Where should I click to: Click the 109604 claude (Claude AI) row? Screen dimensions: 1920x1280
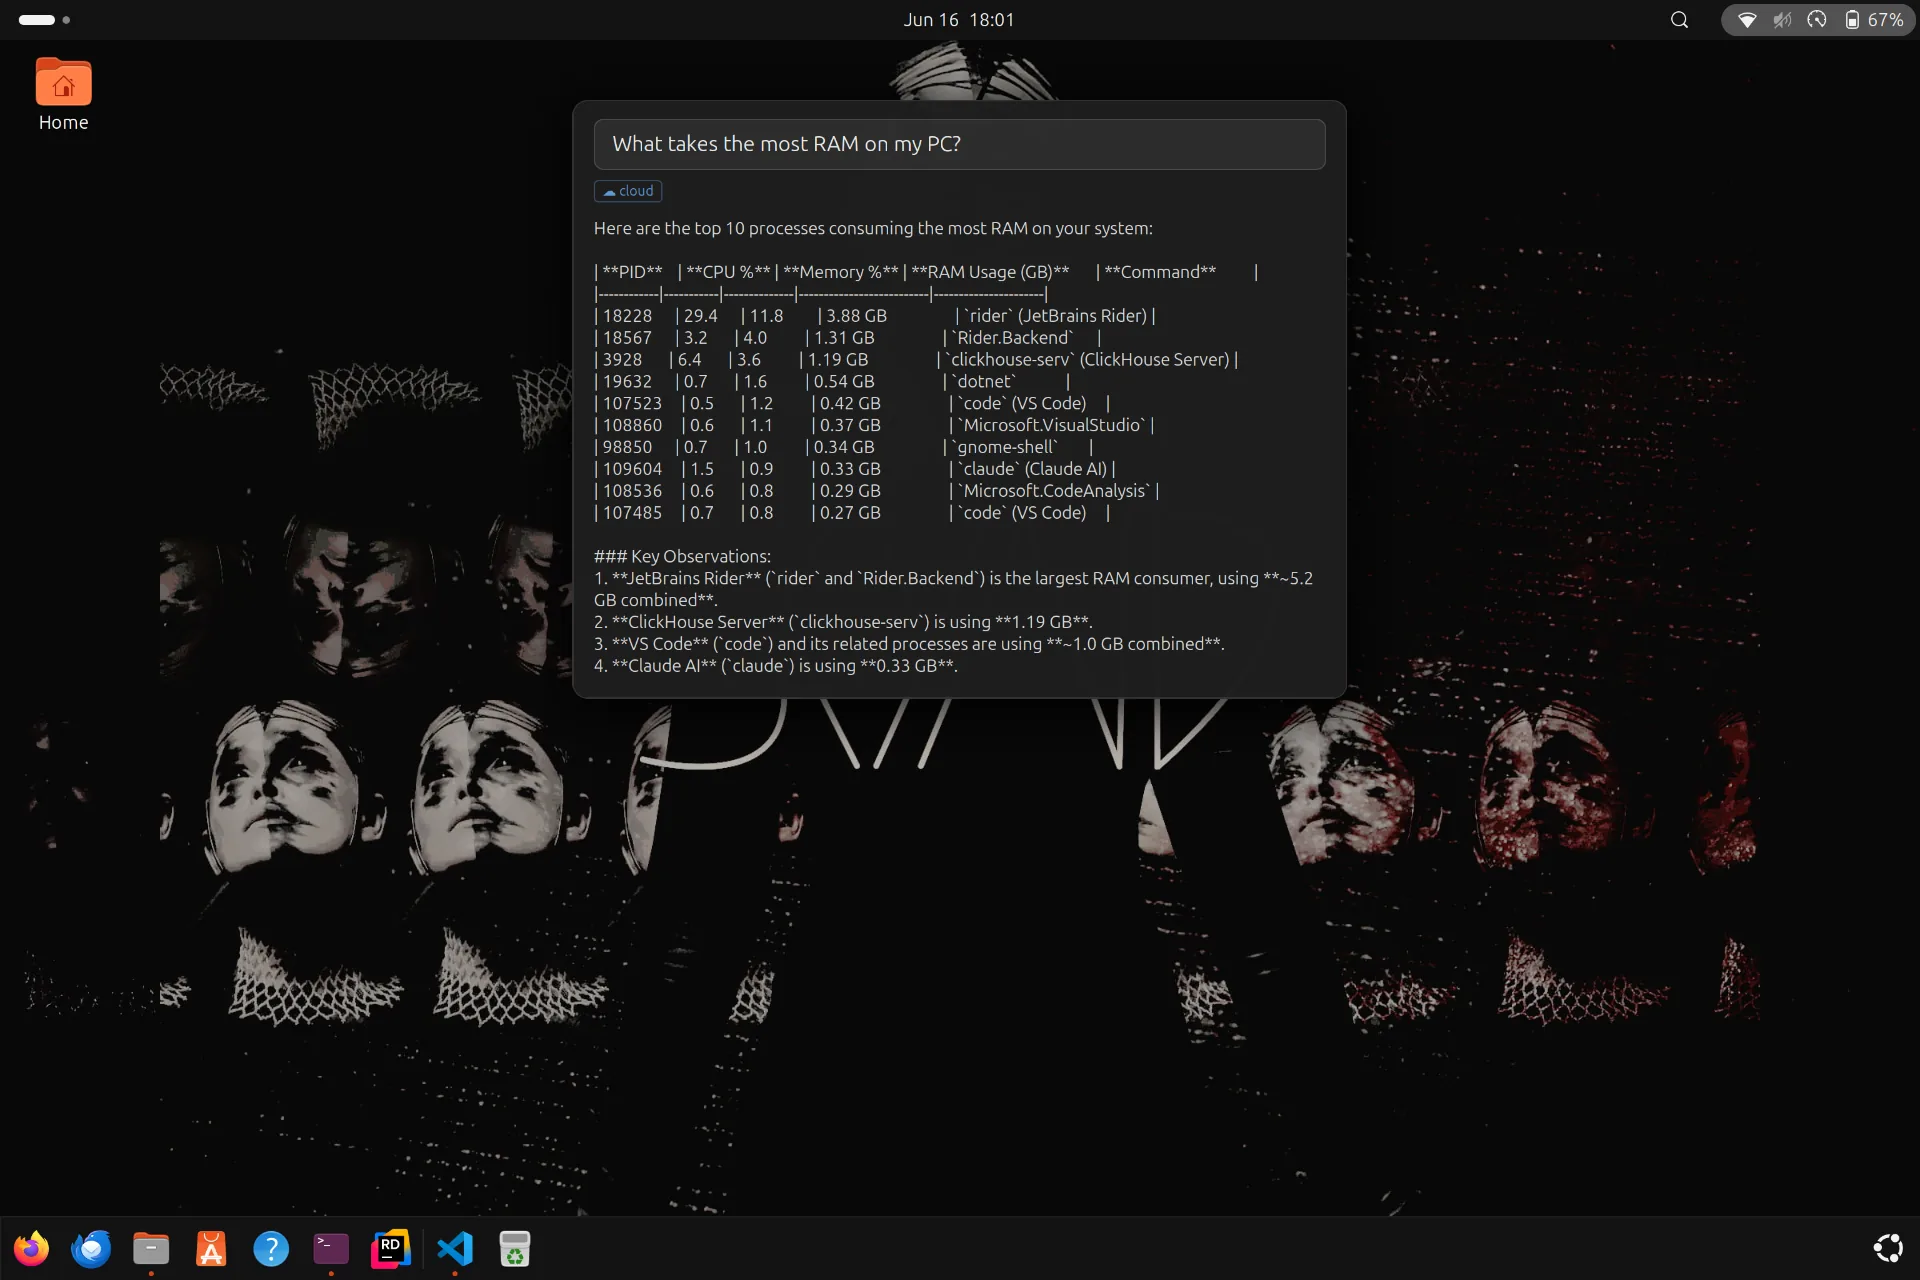pos(855,469)
